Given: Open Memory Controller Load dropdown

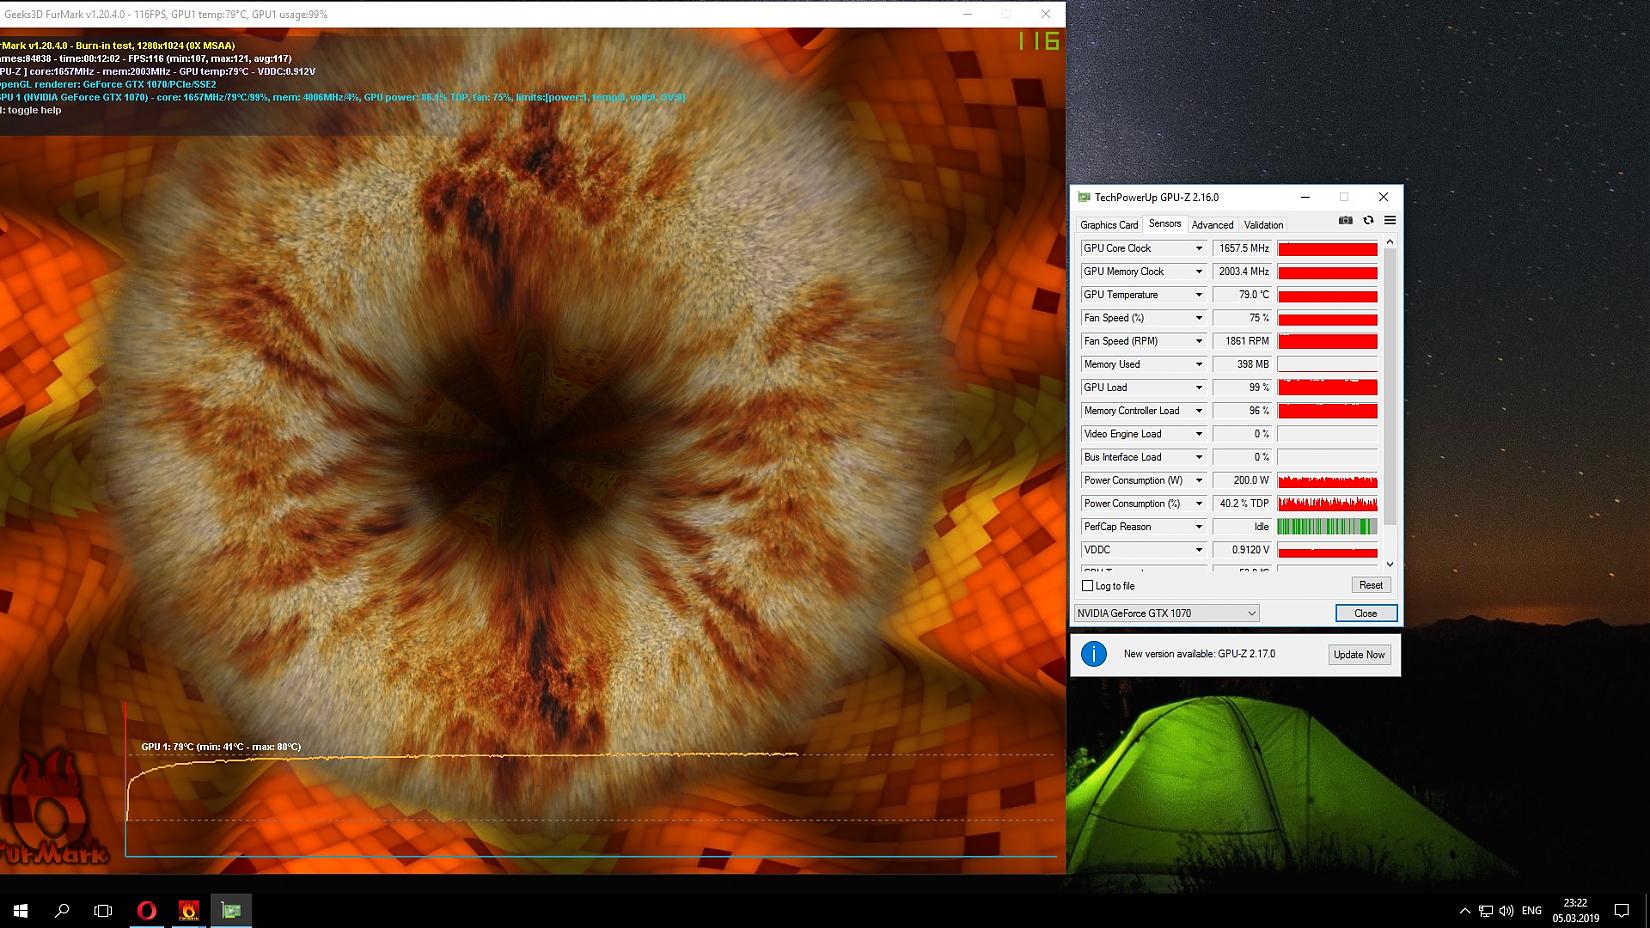Looking at the screenshot, I should [x=1198, y=411].
